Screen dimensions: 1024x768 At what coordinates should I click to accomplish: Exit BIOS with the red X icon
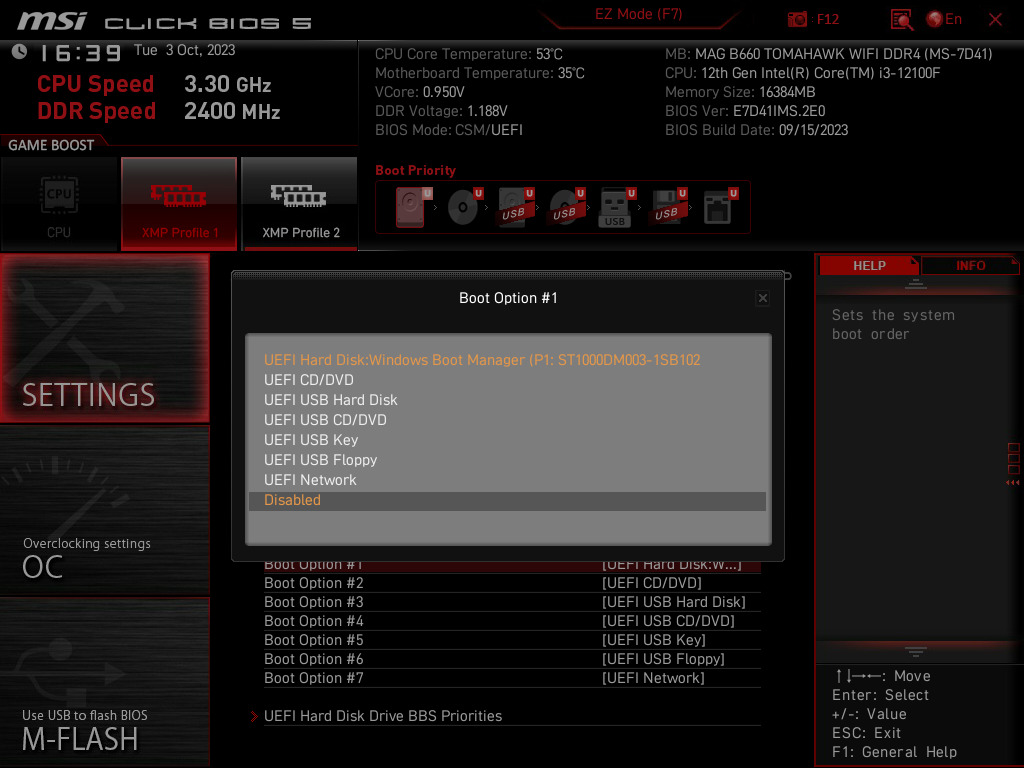click(995, 20)
